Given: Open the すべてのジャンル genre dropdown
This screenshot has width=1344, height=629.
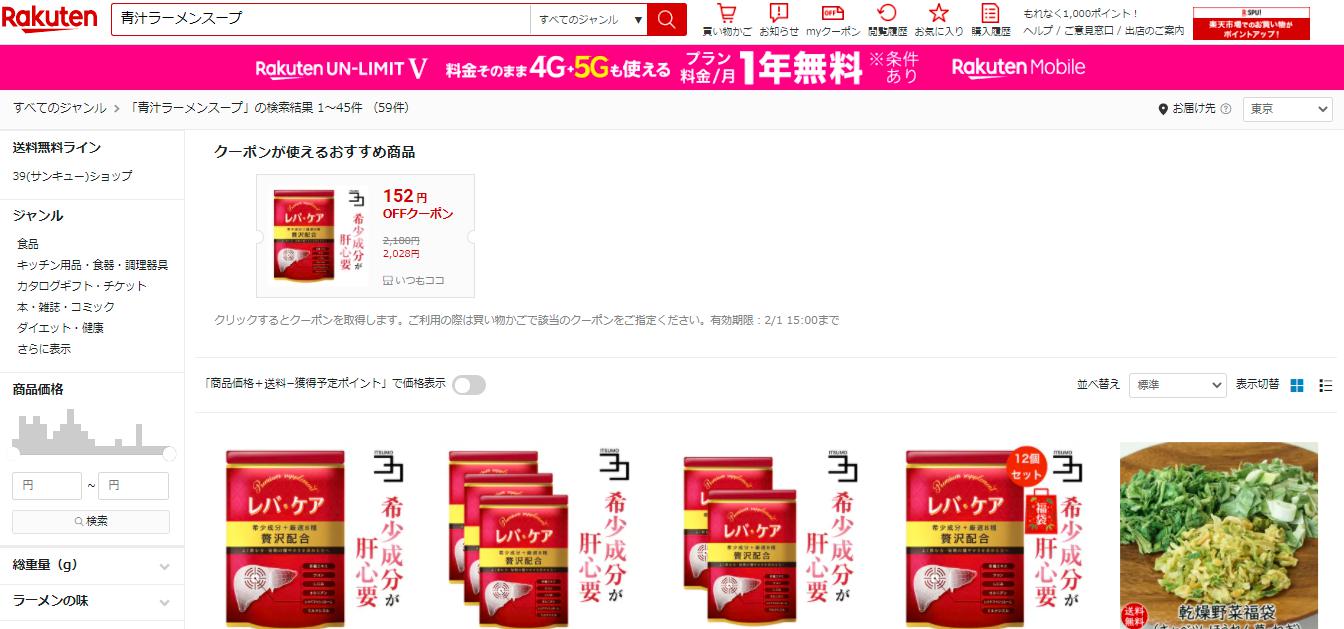Looking at the screenshot, I should pos(589,19).
